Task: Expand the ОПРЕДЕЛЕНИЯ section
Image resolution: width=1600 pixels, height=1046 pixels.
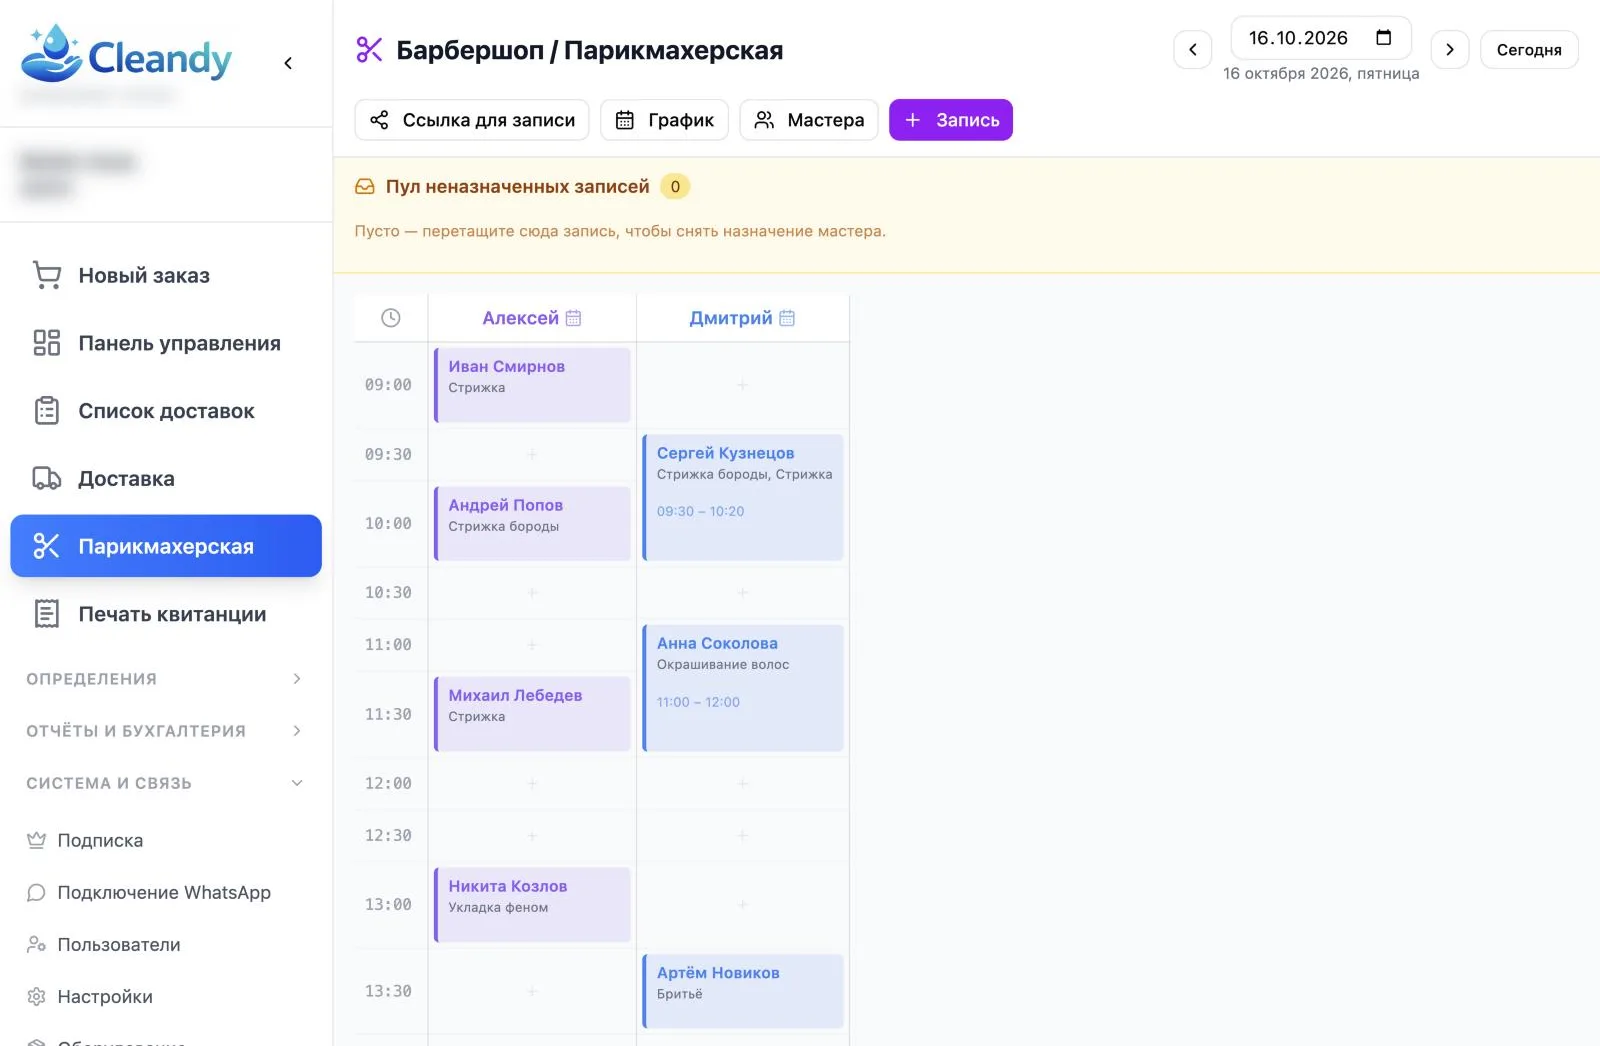Action: [x=166, y=679]
